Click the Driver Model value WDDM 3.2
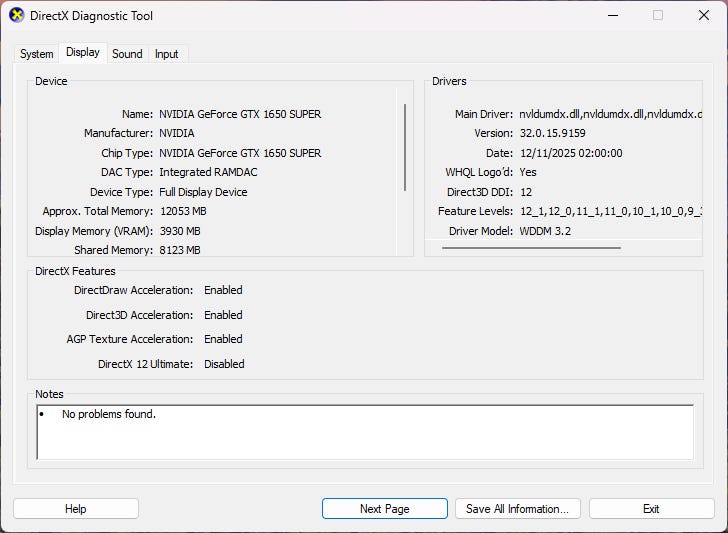 545,231
